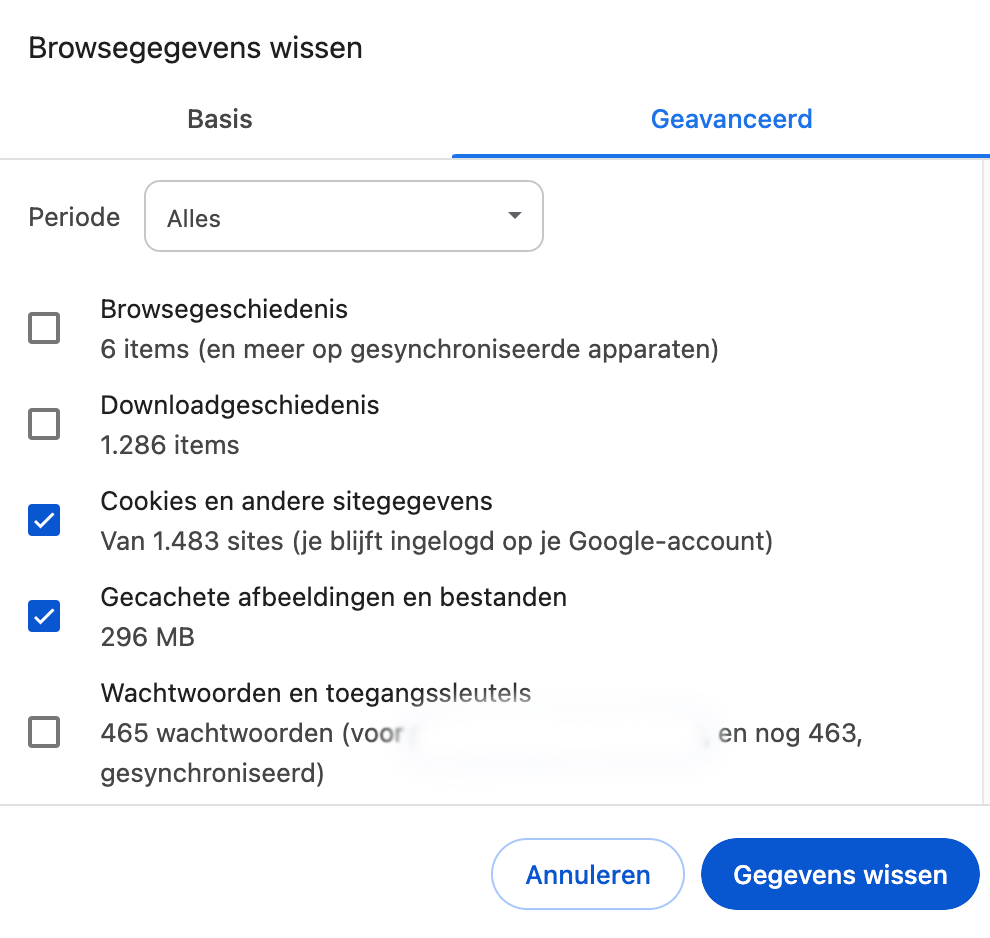Click the Gecachete afbeeldingen en bestanden label
This screenshot has width=990, height=938.
pos(333,597)
